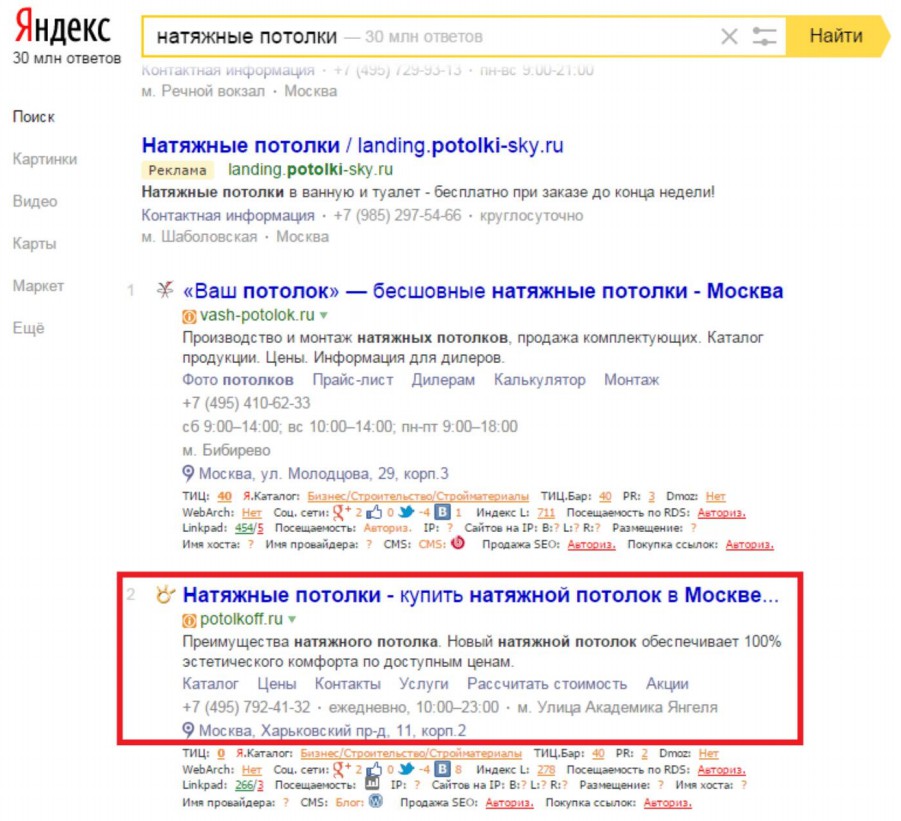Click the yellow Найти search button
This screenshot has height=821, width=901.
coord(836,36)
